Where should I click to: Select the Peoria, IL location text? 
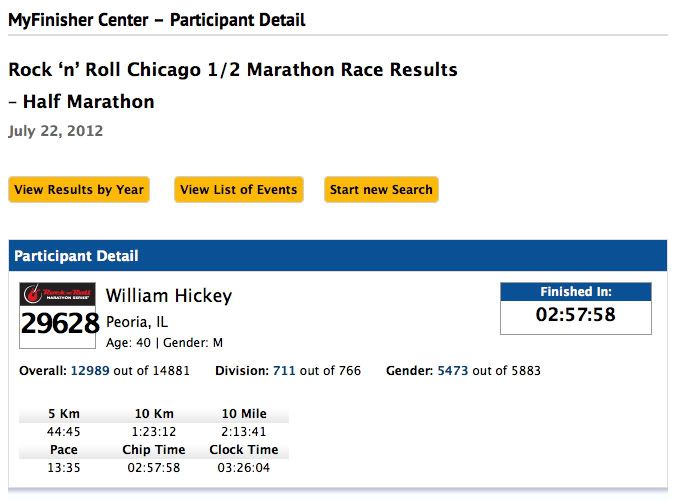[x=137, y=322]
